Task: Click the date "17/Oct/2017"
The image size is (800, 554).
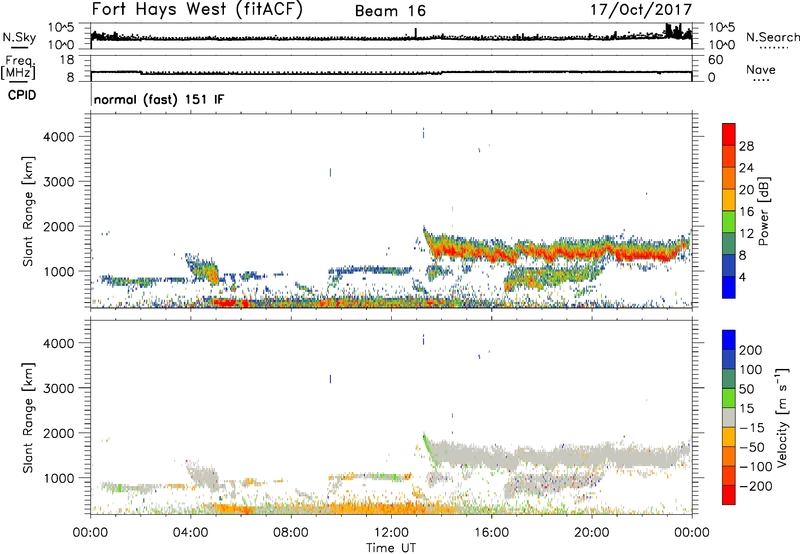Action: point(641,9)
